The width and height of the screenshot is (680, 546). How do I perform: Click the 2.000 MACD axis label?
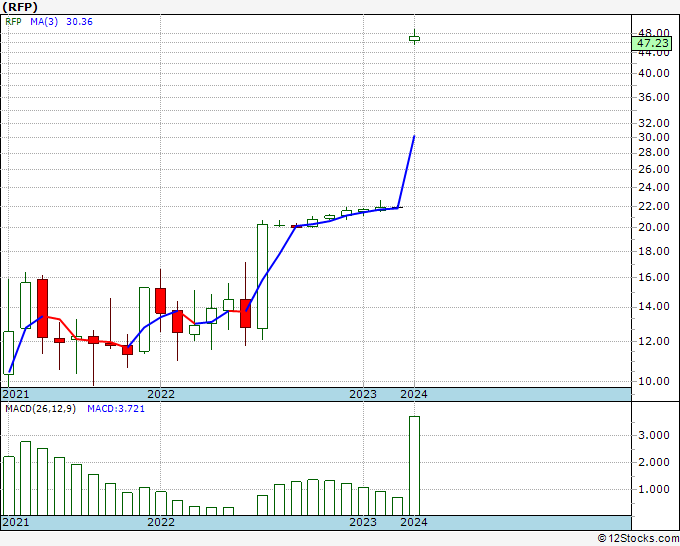(x=654, y=462)
